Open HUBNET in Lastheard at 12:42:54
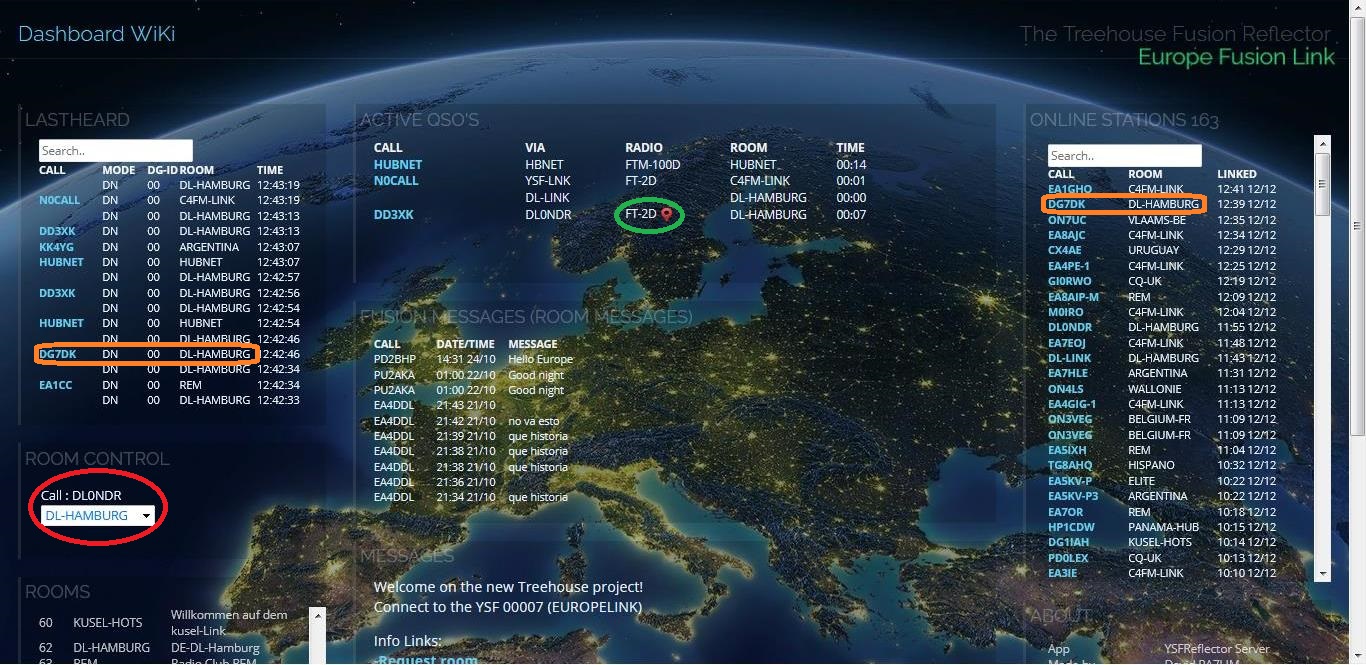Image resolution: width=1366 pixels, height=665 pixels. pos(61,323)
